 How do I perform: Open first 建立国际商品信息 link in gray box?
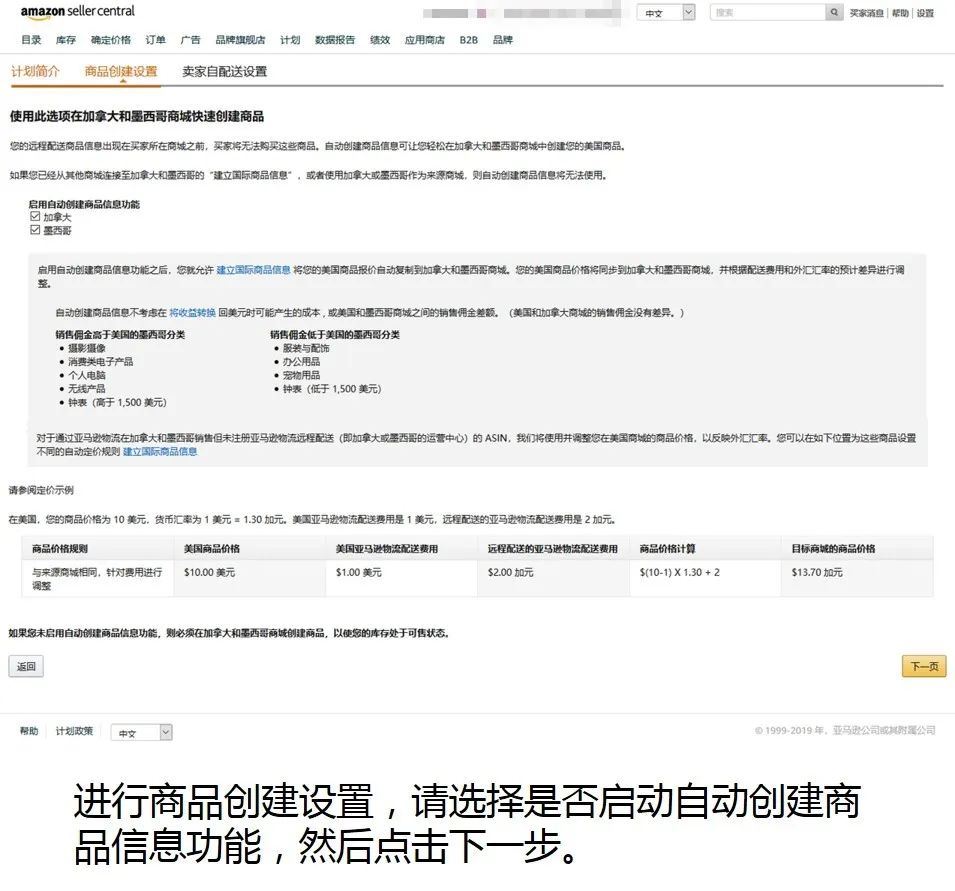pos(253,270)
